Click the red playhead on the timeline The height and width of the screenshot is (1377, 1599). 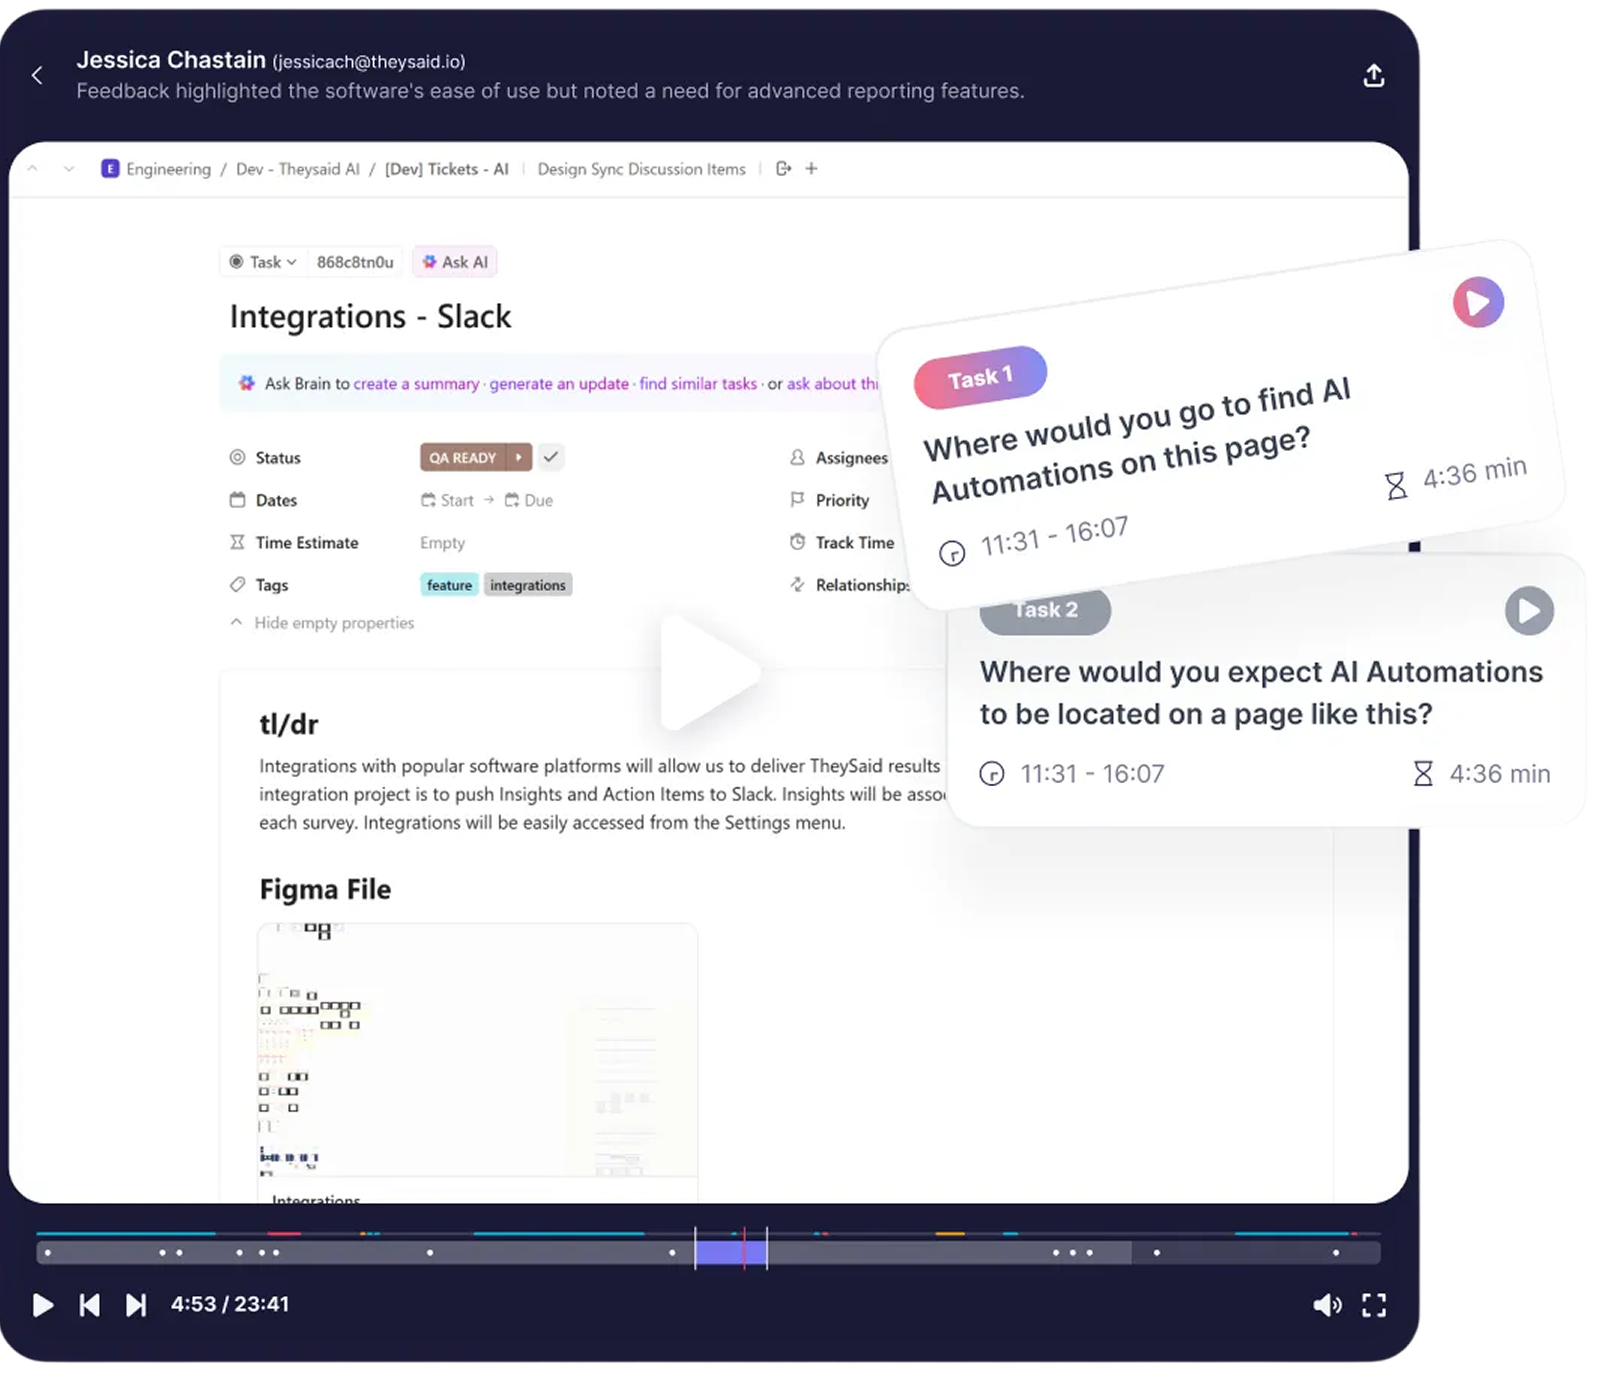click(744, 1248)
